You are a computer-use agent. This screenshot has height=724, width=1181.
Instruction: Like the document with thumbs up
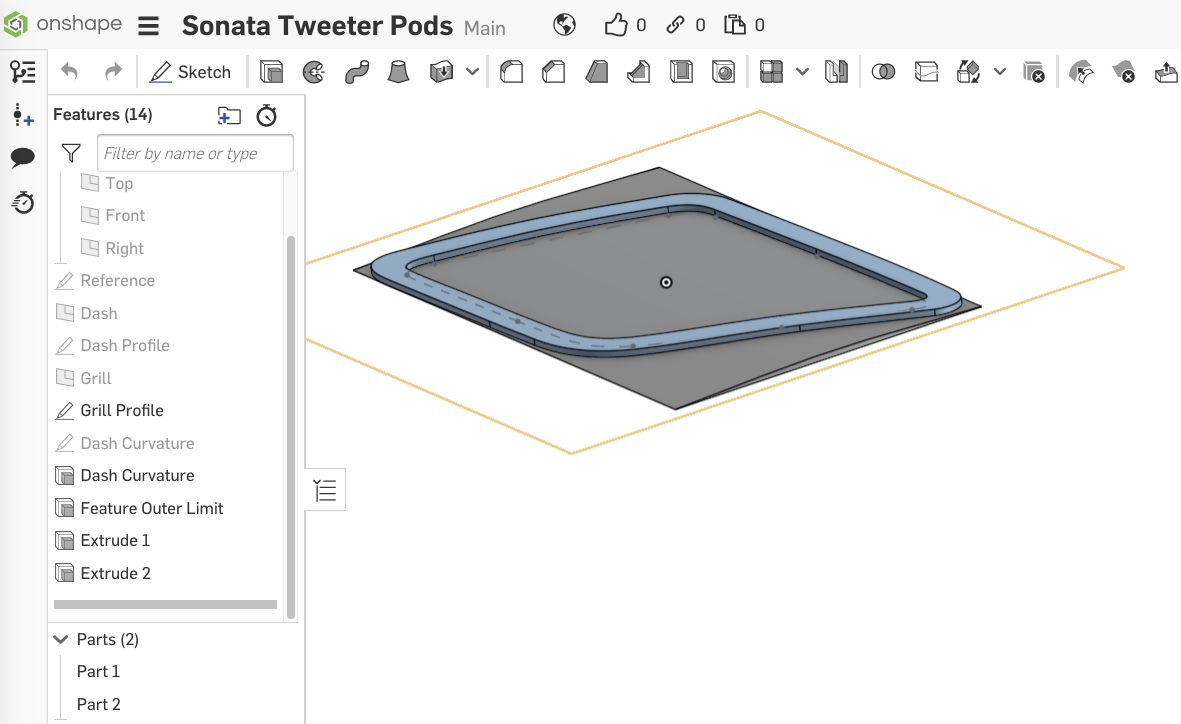coord(615,25)
